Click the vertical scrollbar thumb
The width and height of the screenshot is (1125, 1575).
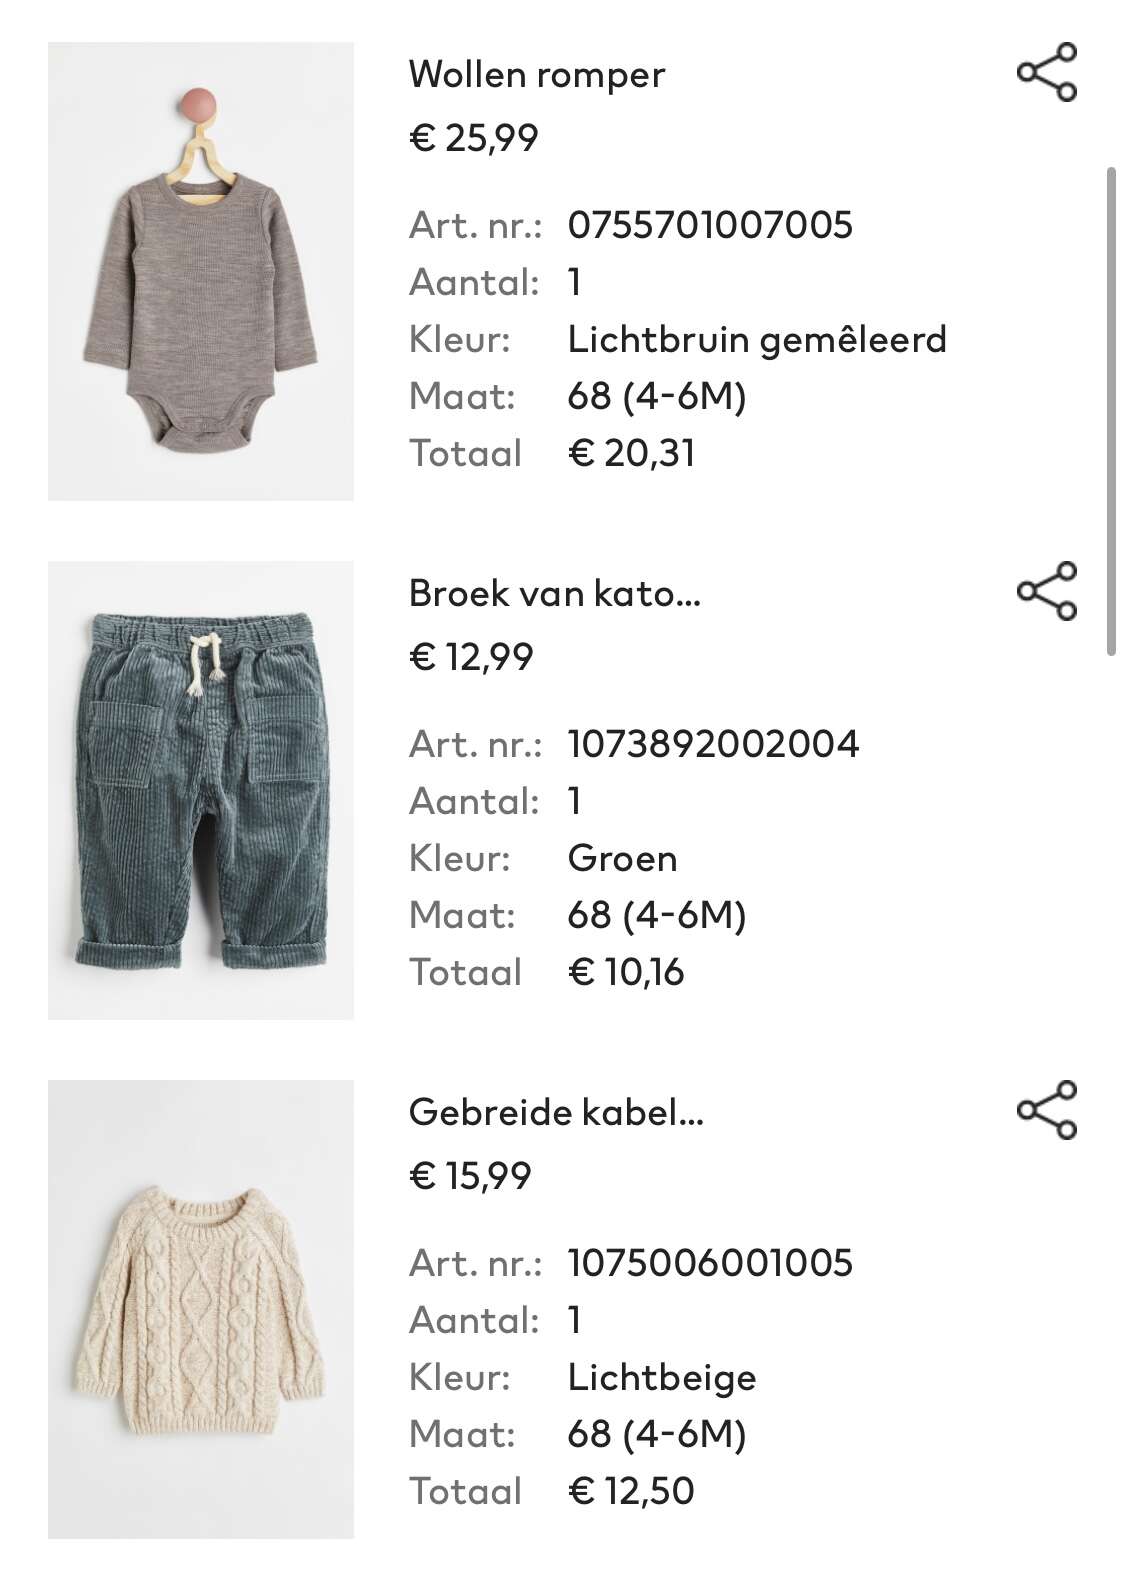coord(1111,411)
